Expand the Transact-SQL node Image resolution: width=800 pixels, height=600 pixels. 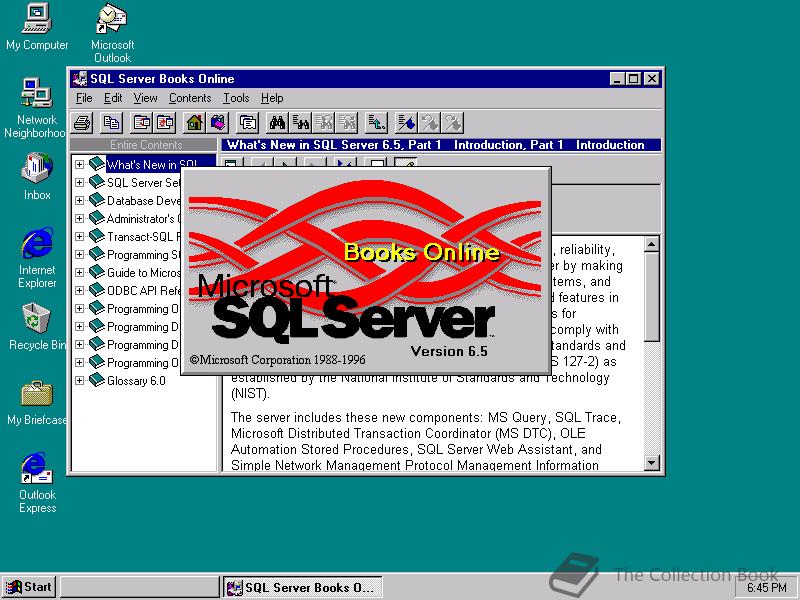pyautogui.click(x=79, y=236)
